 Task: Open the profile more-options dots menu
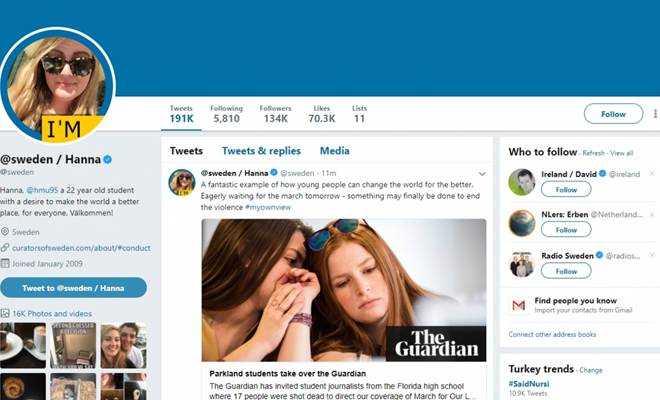coord(655,114)
